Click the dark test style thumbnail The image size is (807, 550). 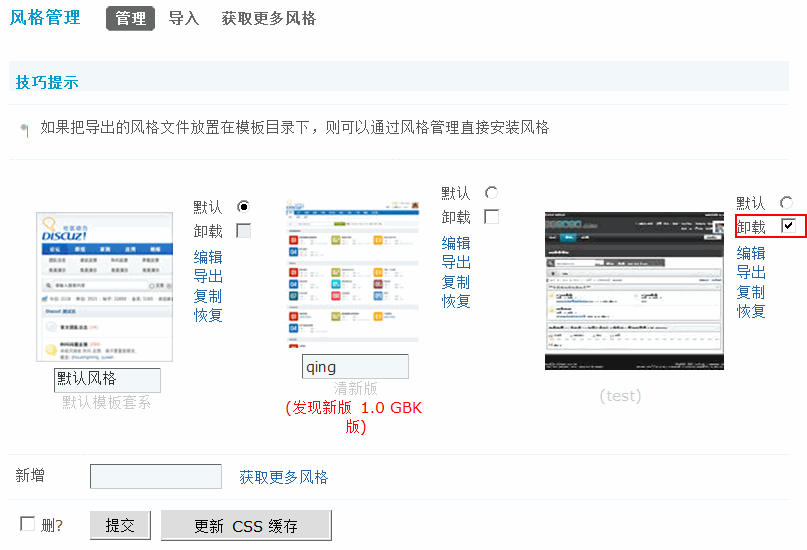click(x=633, y=291)
